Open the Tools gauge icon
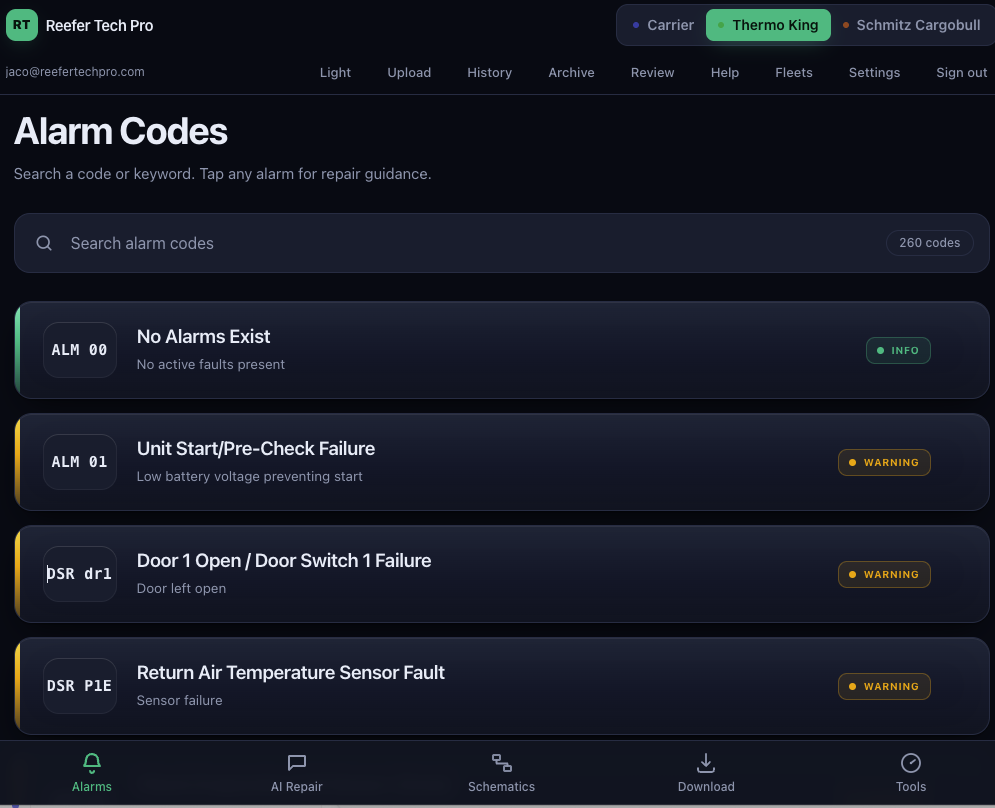The image size is (995, 808). 911,763
